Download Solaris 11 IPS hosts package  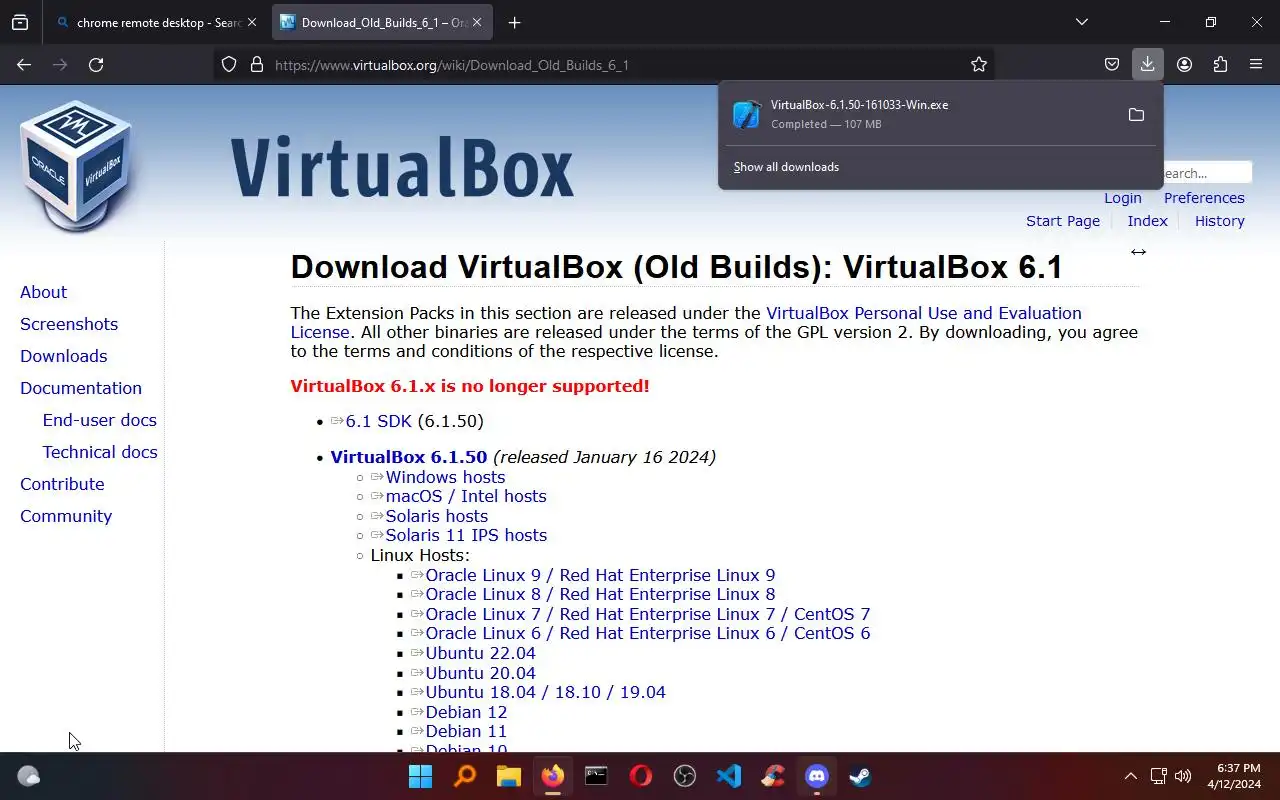[466, 535]
